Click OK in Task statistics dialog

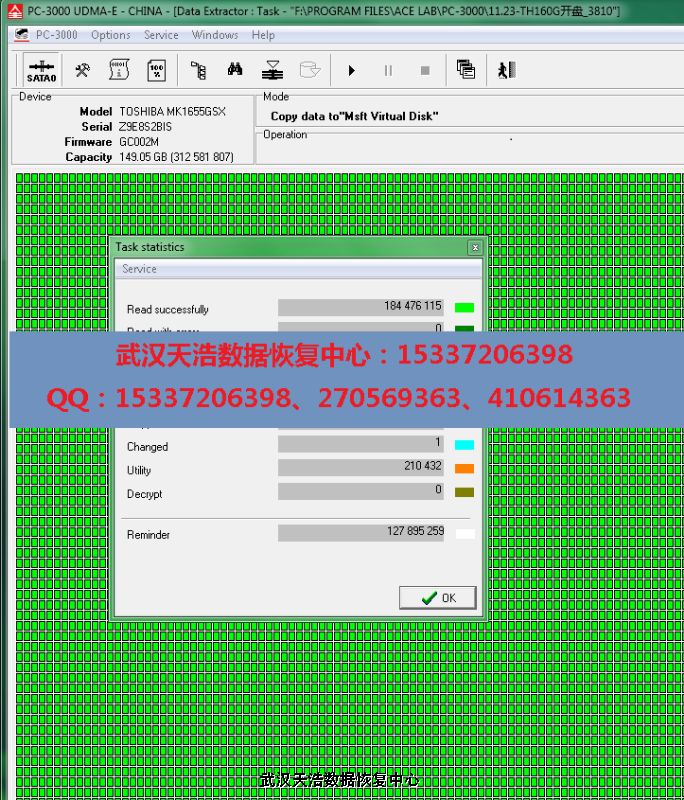438,598
